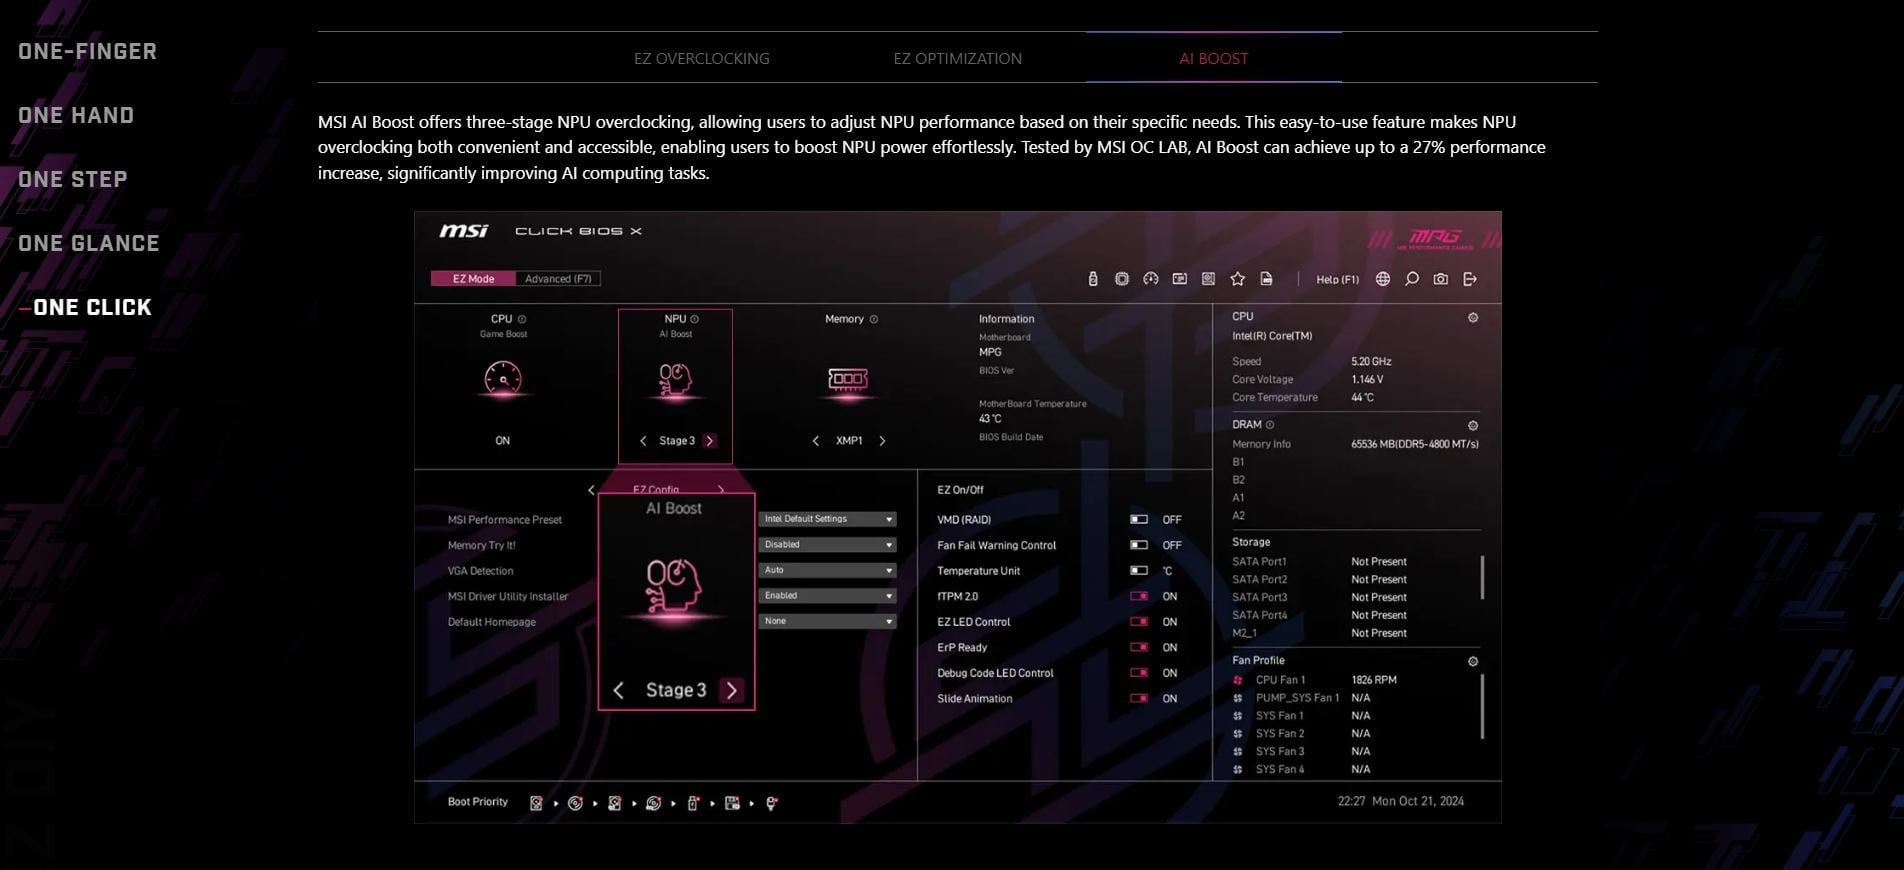Open the MSI Performance Preset dropdown

pos(826,519)
